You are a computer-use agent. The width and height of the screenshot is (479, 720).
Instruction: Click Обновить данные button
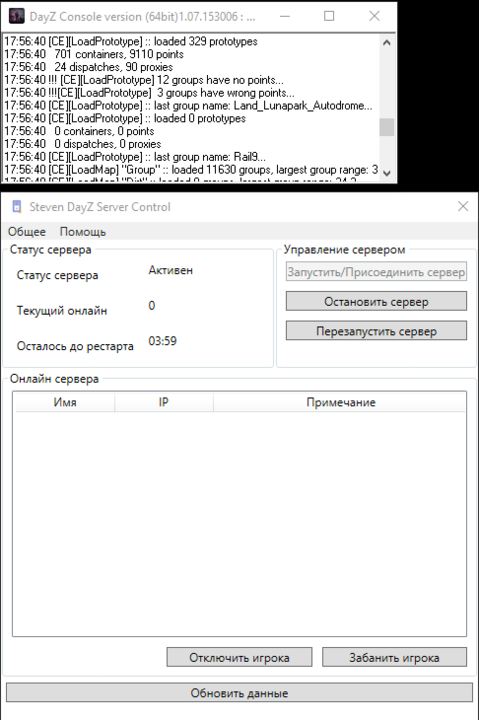tap(239, 692)
